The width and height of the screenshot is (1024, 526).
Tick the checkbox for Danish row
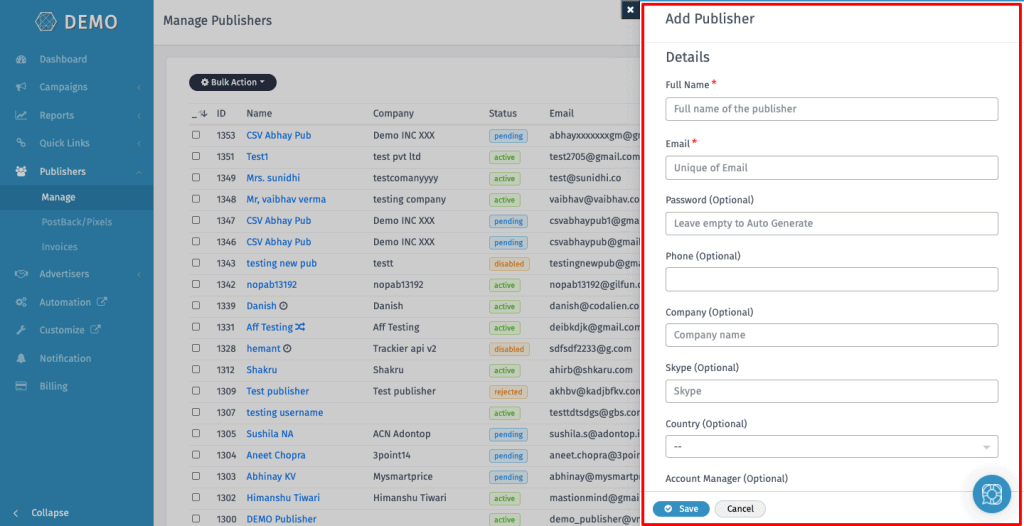pyautogui.click(x=196, y=306)
